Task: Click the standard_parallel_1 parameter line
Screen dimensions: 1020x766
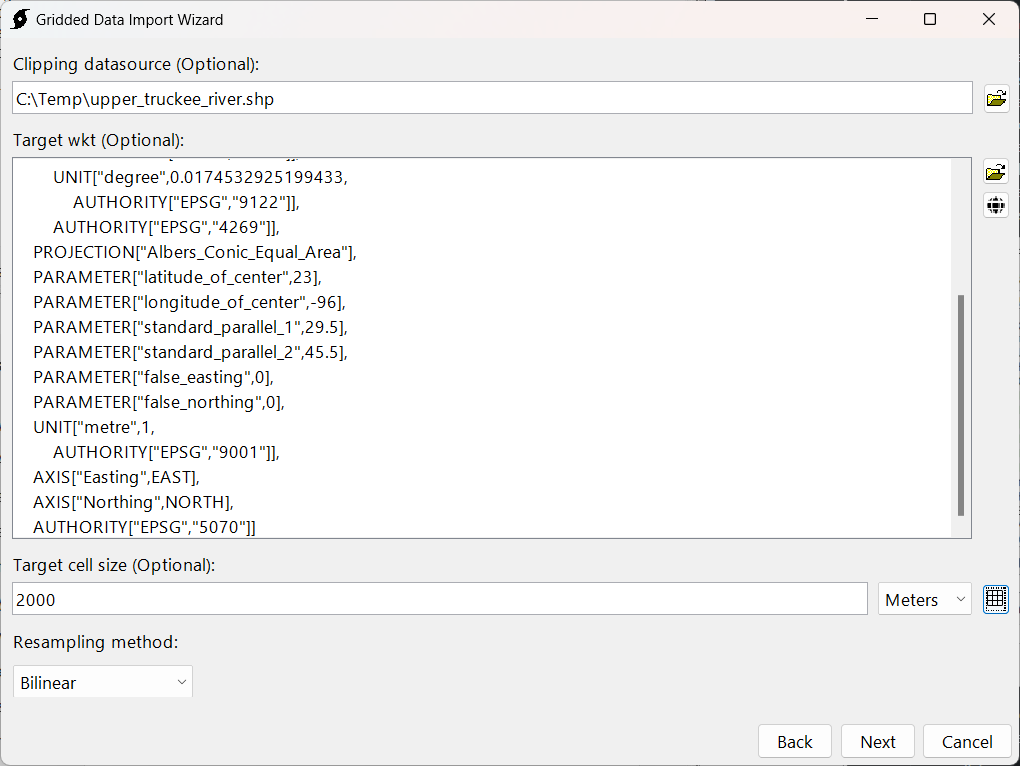Action: click(190, 327)
